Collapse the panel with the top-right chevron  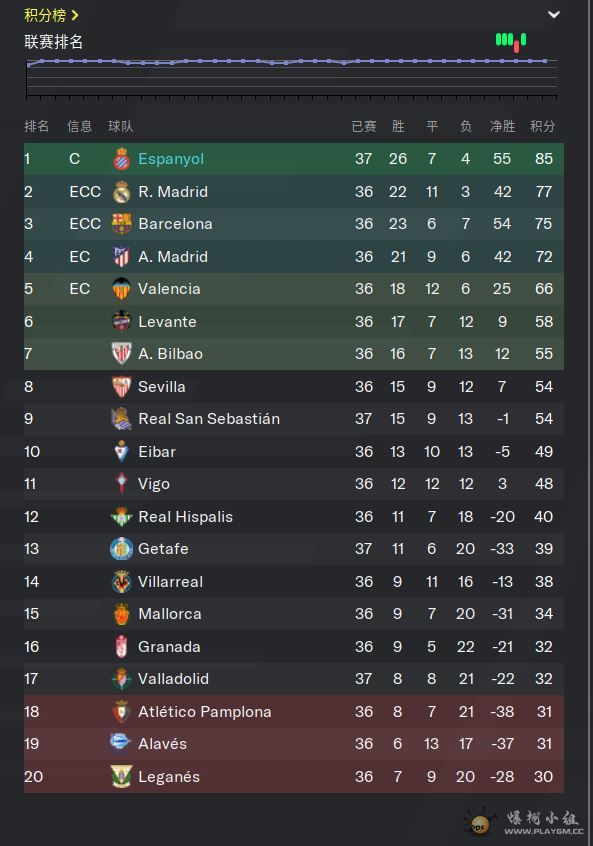[554, 15]
